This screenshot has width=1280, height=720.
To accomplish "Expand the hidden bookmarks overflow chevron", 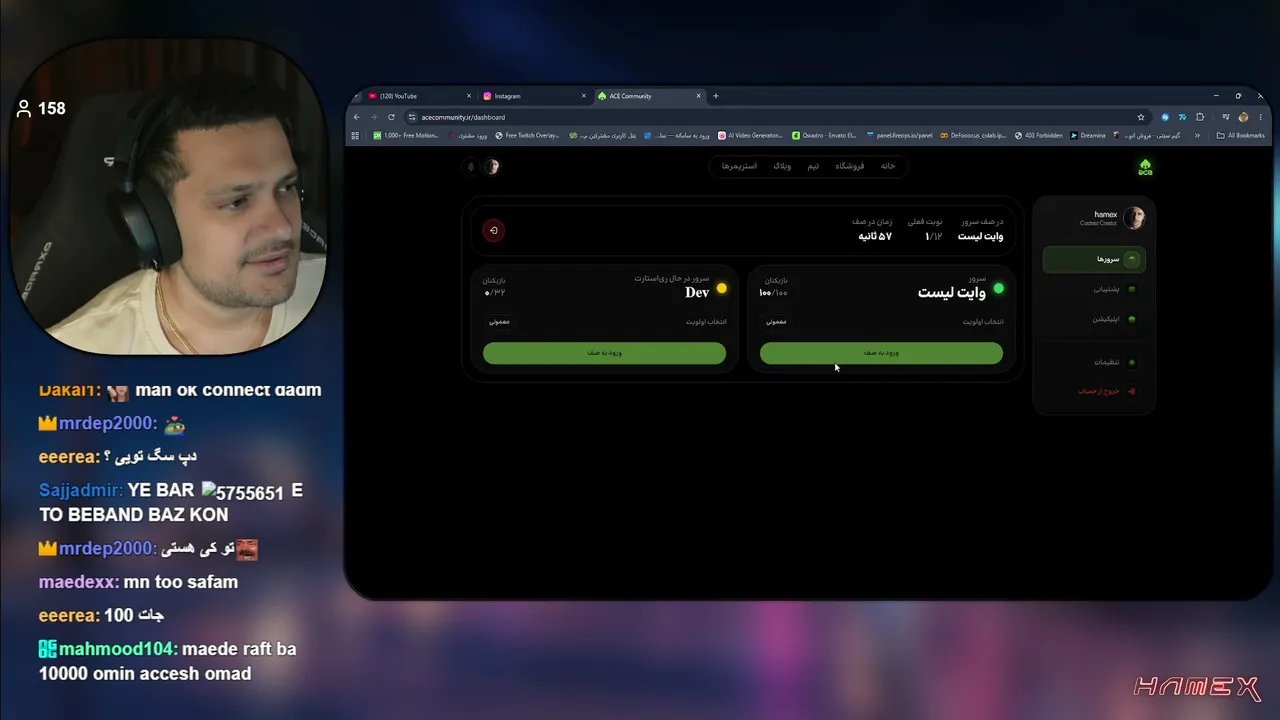I will [1197, 135].
